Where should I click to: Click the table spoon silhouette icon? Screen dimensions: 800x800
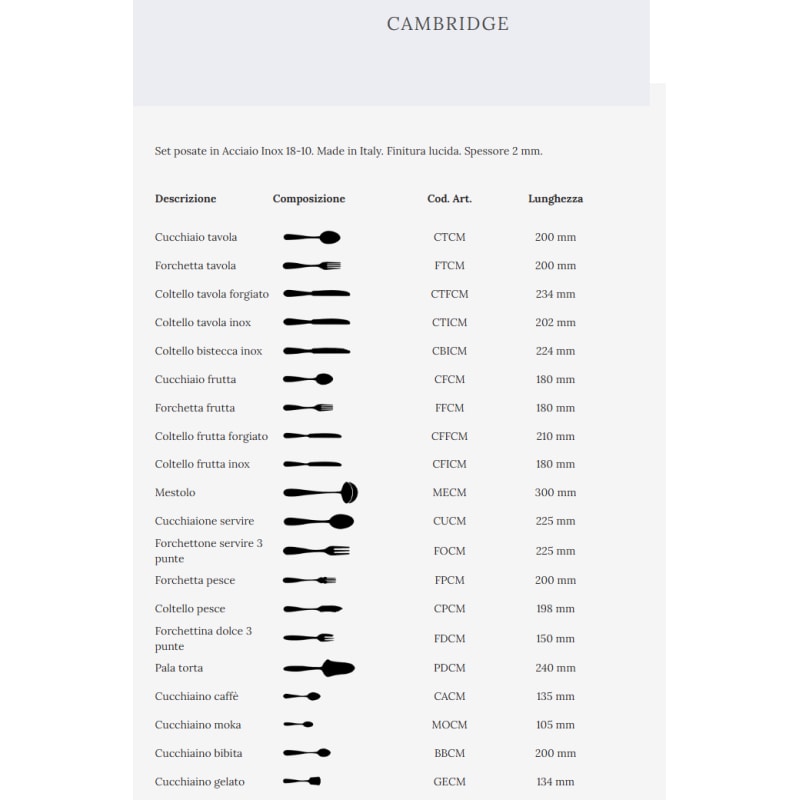point(312,237)
